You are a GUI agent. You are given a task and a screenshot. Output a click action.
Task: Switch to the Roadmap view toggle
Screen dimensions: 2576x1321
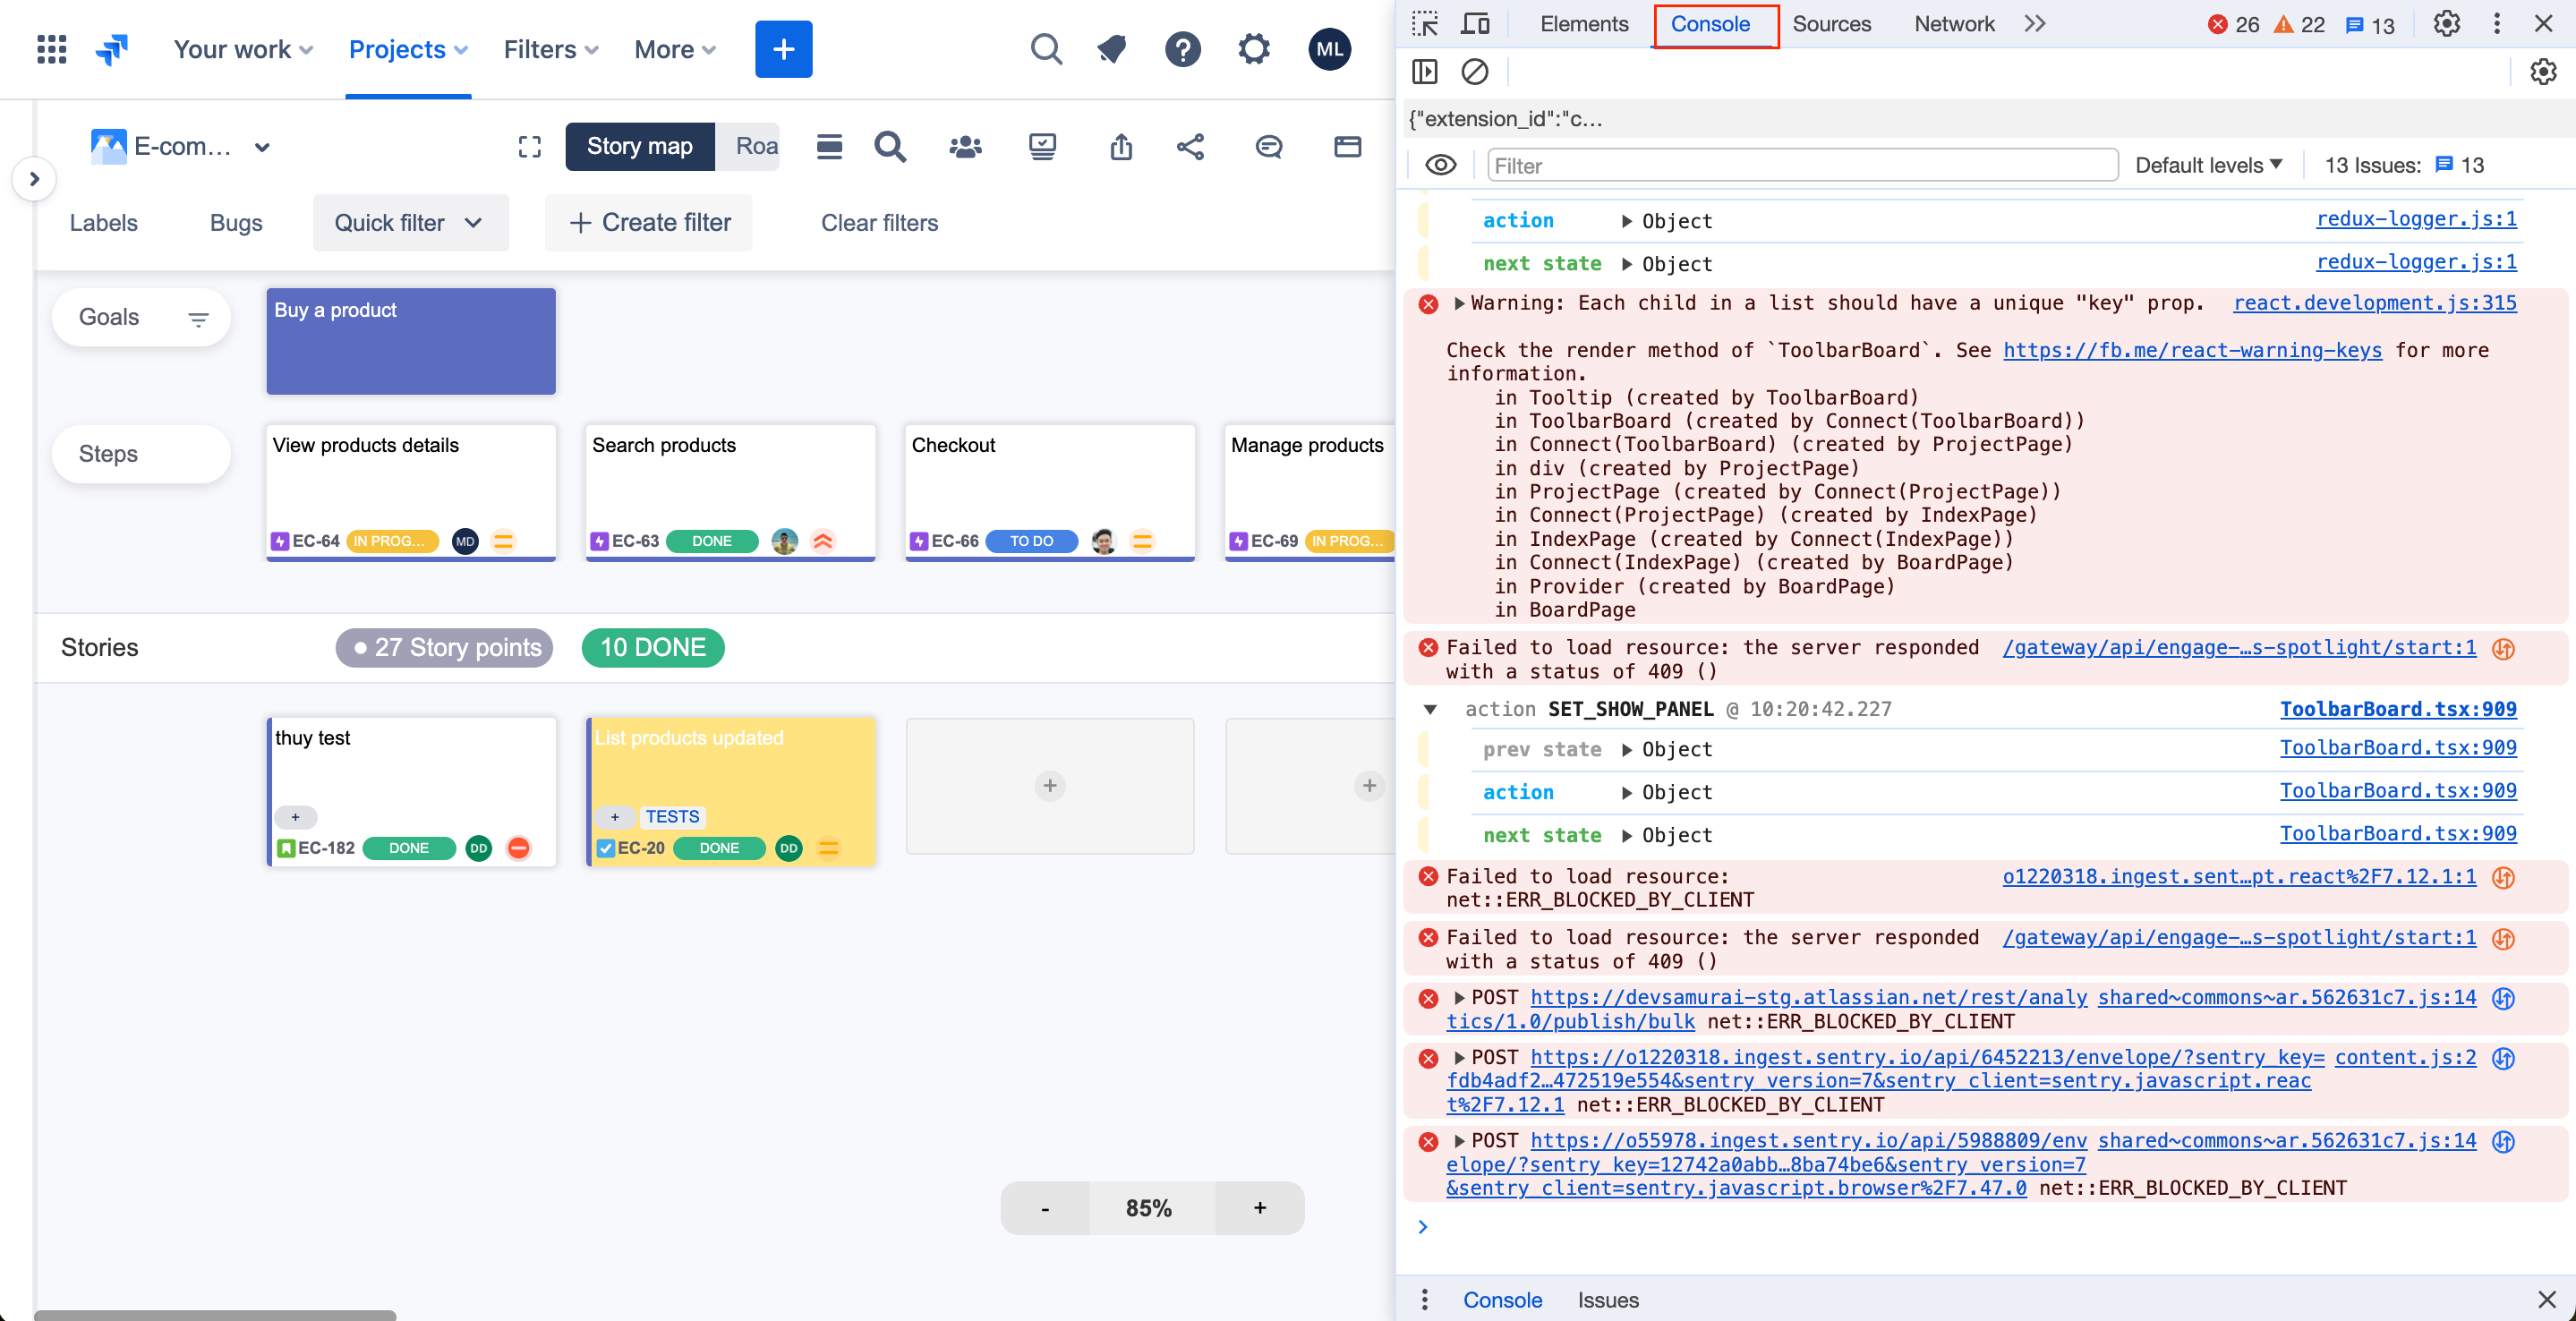click(x=755, y=147)
